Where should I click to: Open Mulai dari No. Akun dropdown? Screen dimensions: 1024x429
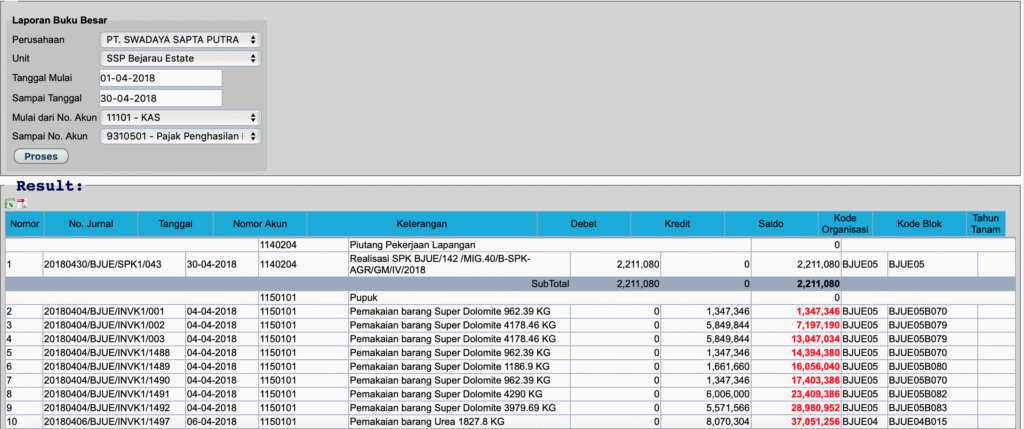(x=180, y=118)
